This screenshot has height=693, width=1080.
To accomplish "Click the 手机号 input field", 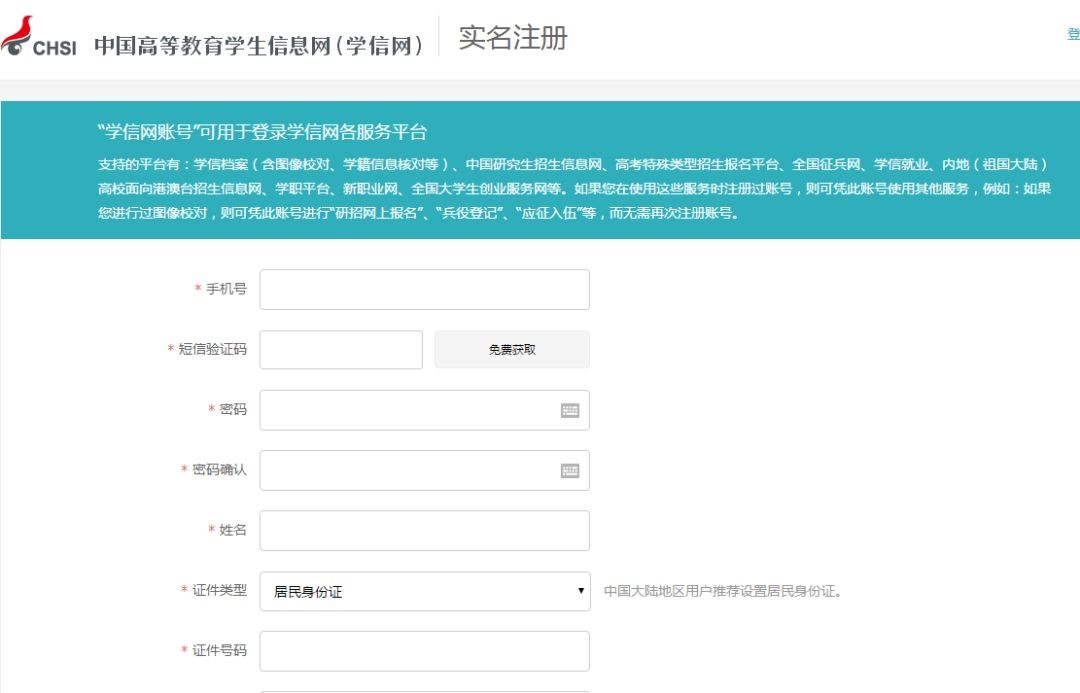I will (x=424, y=289).
